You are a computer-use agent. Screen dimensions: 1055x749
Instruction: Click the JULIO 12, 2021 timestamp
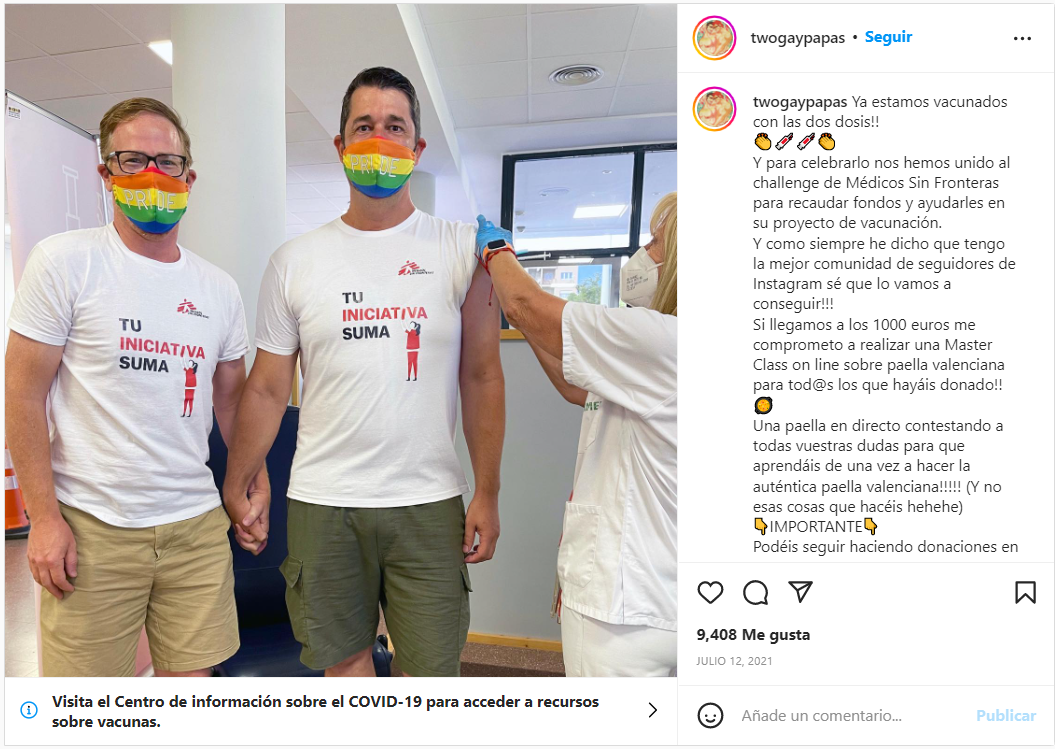pos(734,661)
